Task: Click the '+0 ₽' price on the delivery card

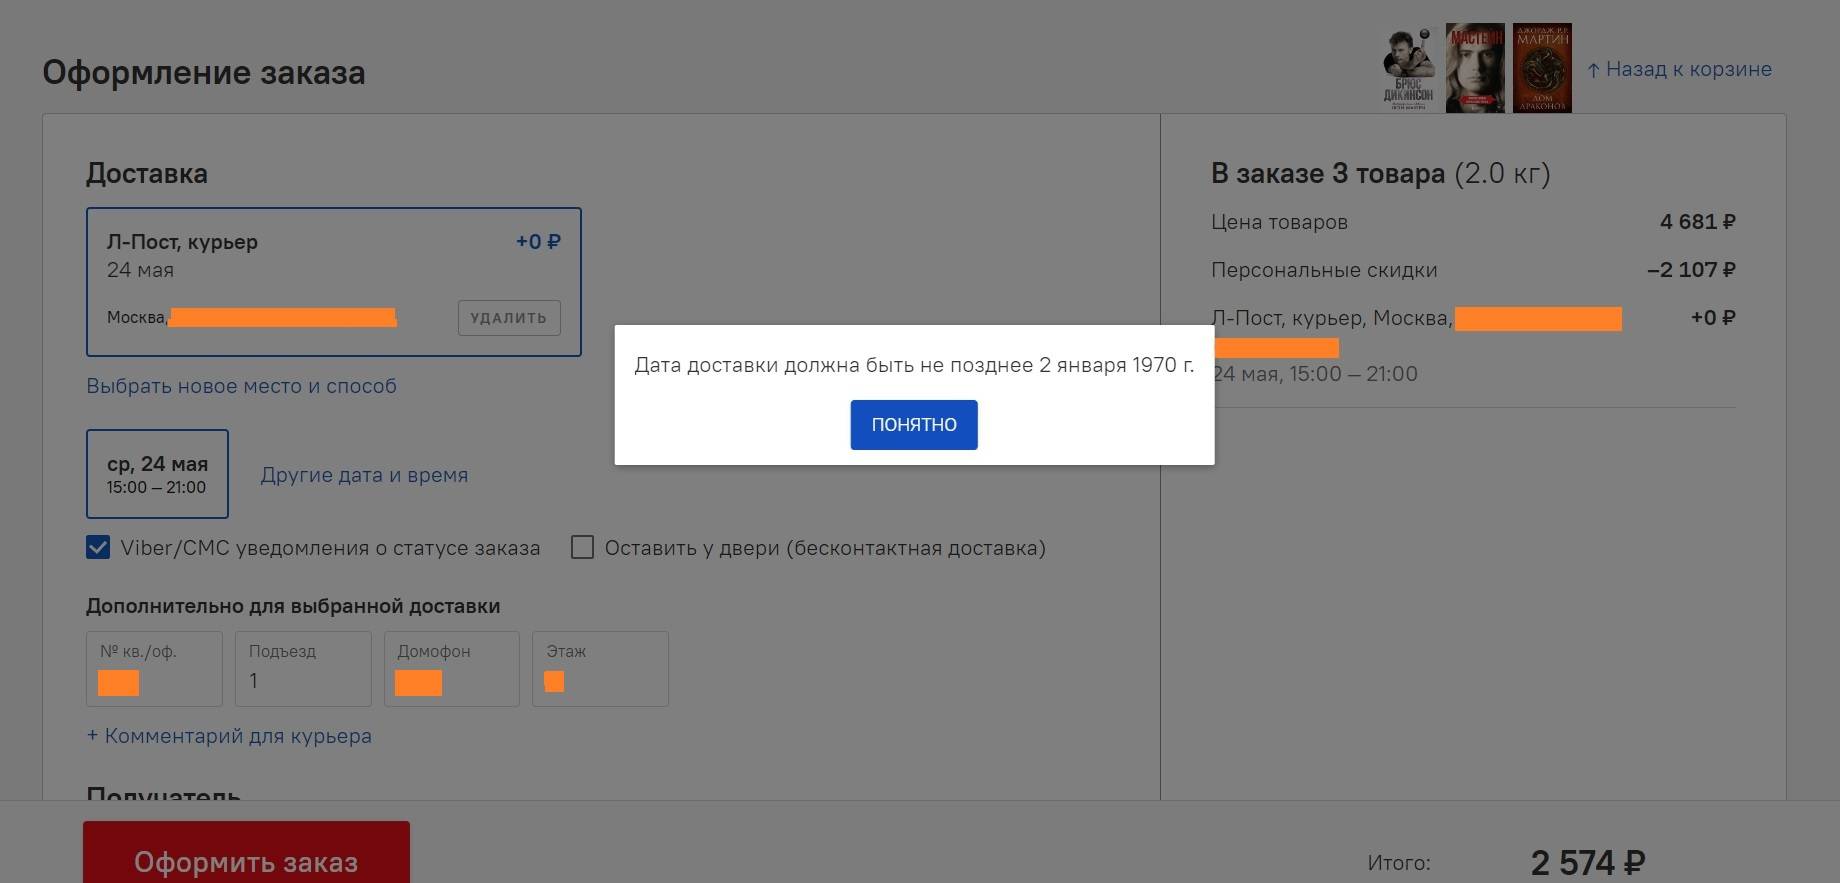Action: [x=538, y=242]
